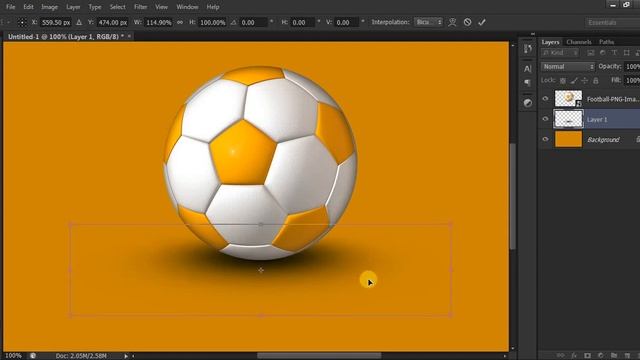Lock image pixels brush icon

coord(574,81)
